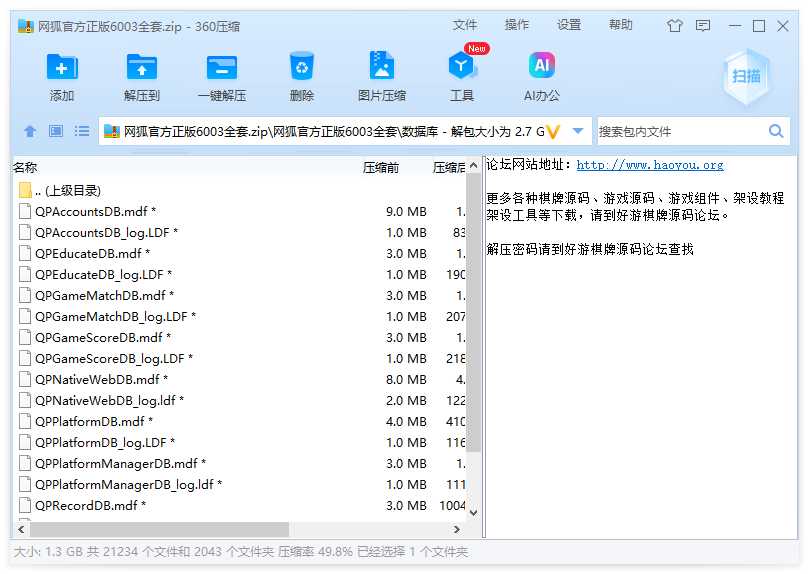Image resolution: width=809 pixels, height=574 pixels.
Task: Select file QPEducateDB_log.LDF
Action: tap(239, 274)
